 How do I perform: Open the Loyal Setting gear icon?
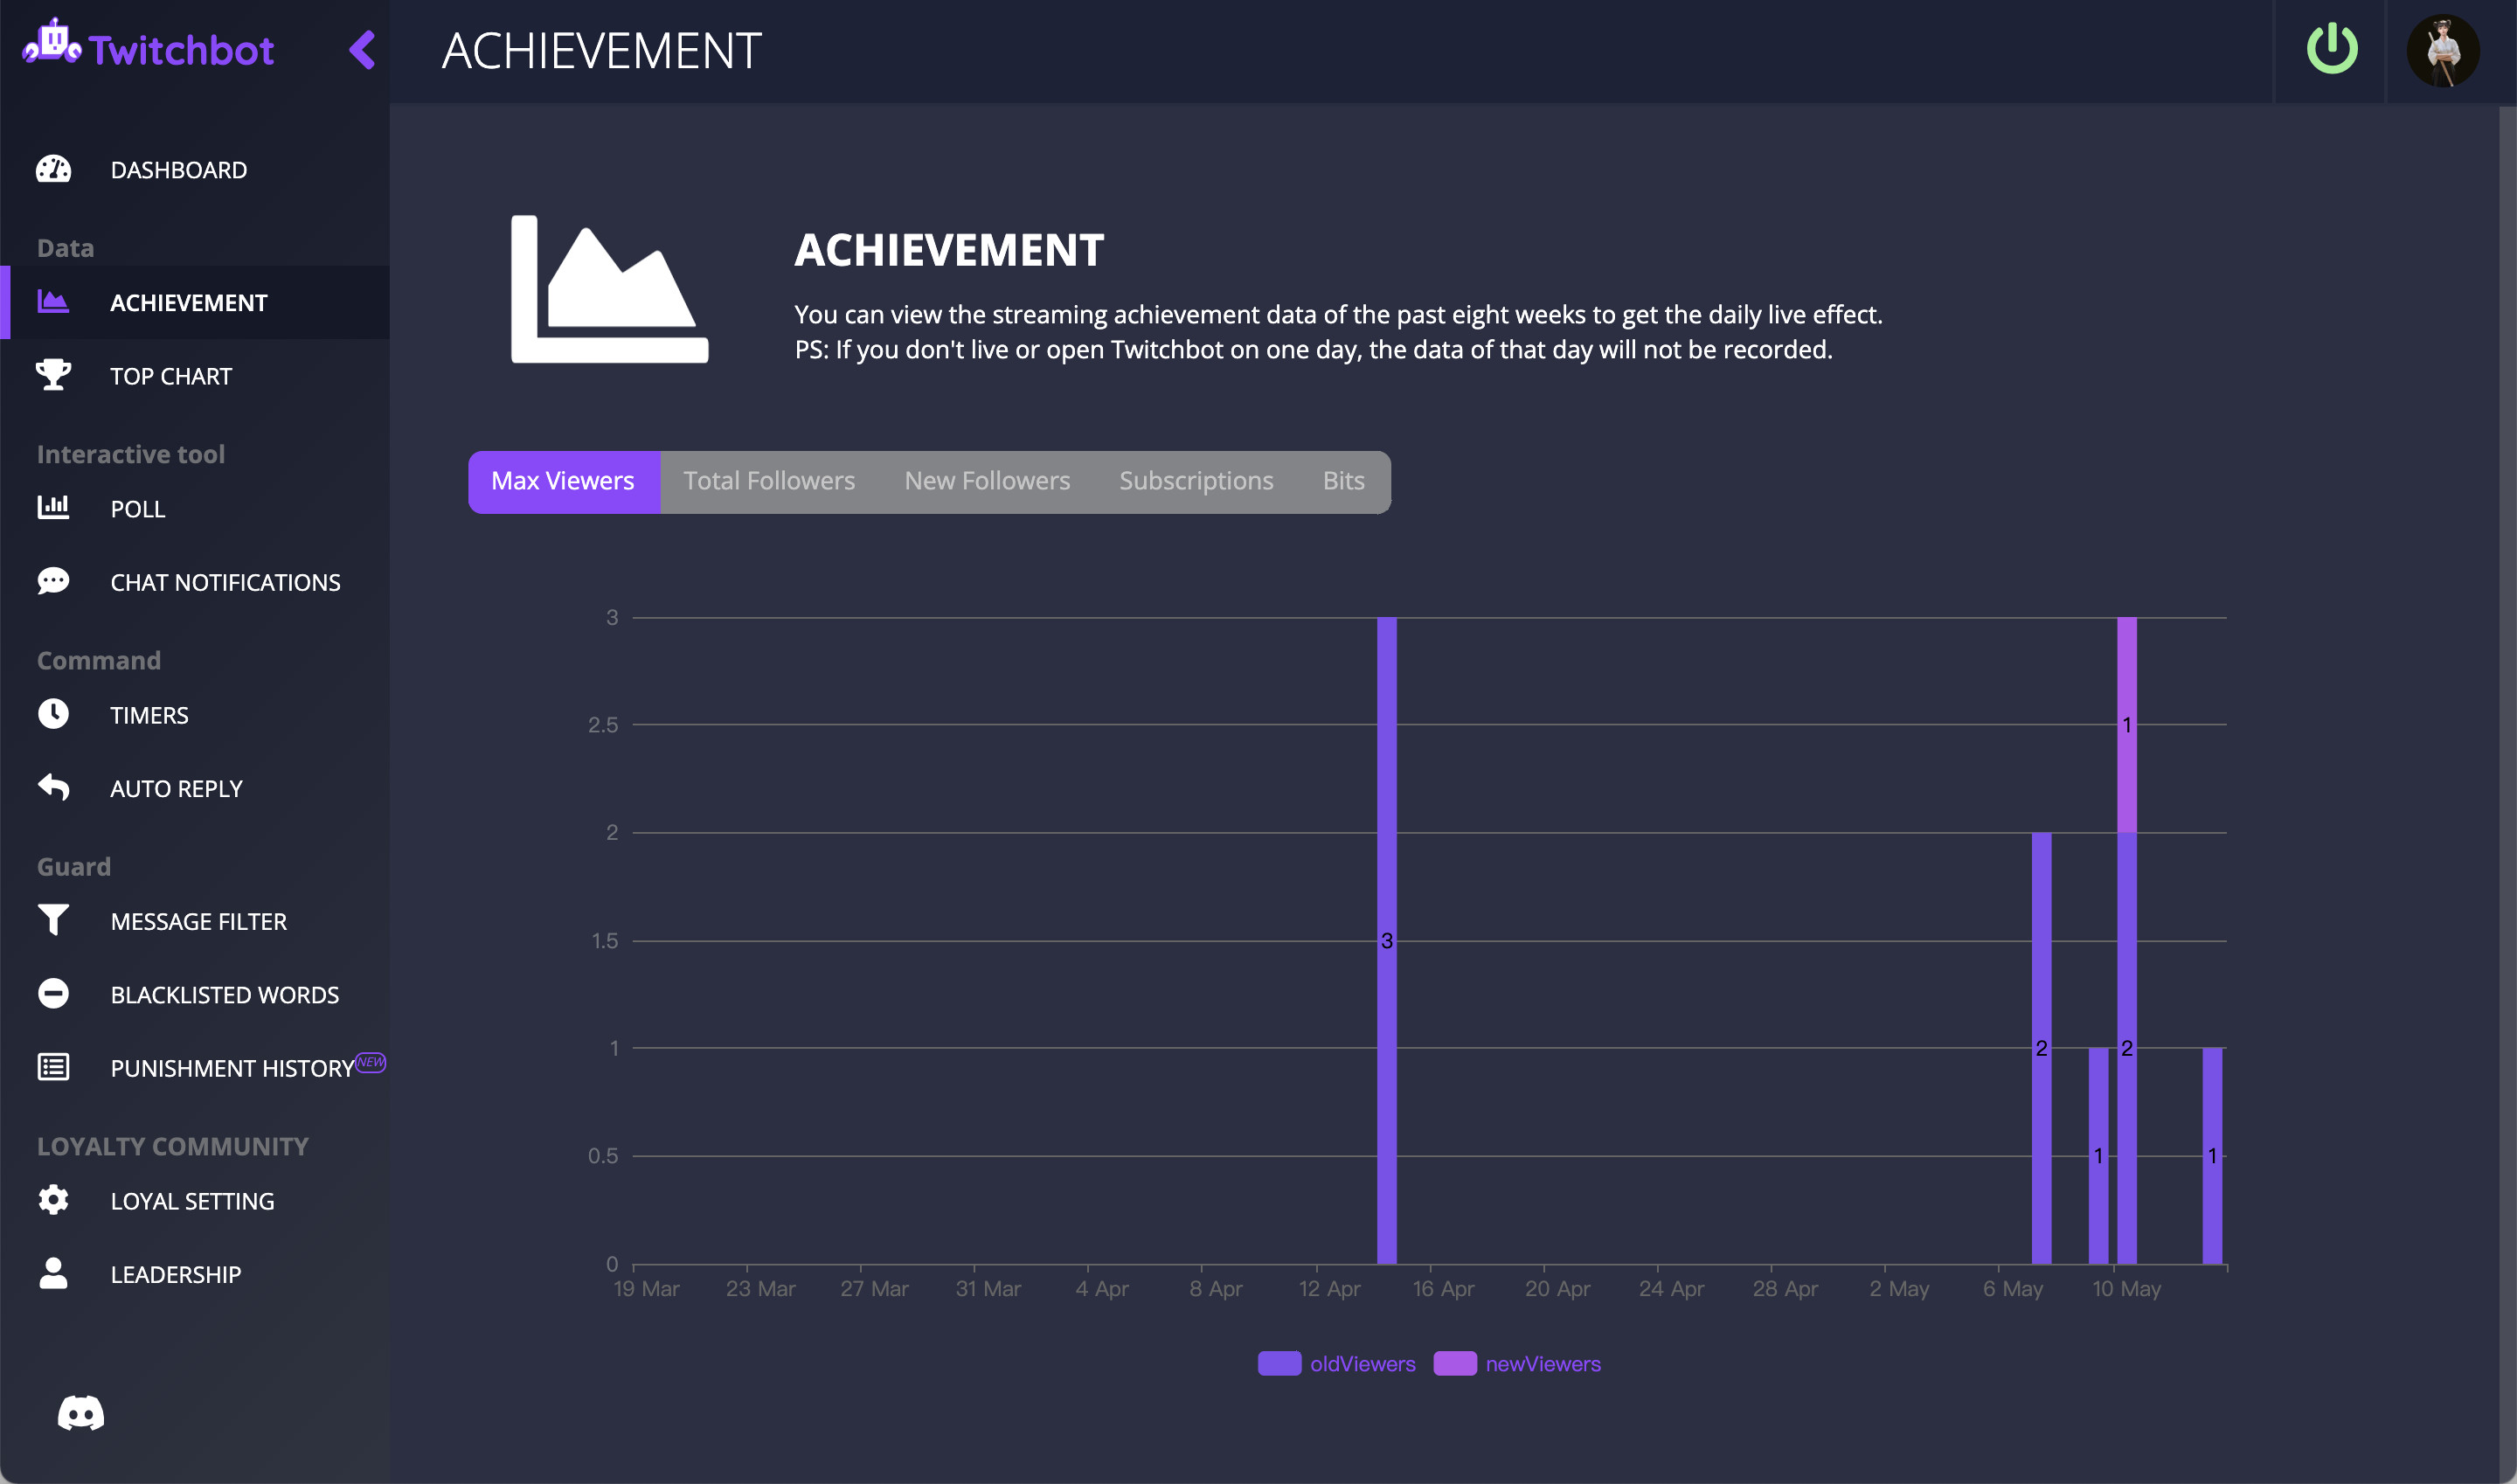(53, 1200)
